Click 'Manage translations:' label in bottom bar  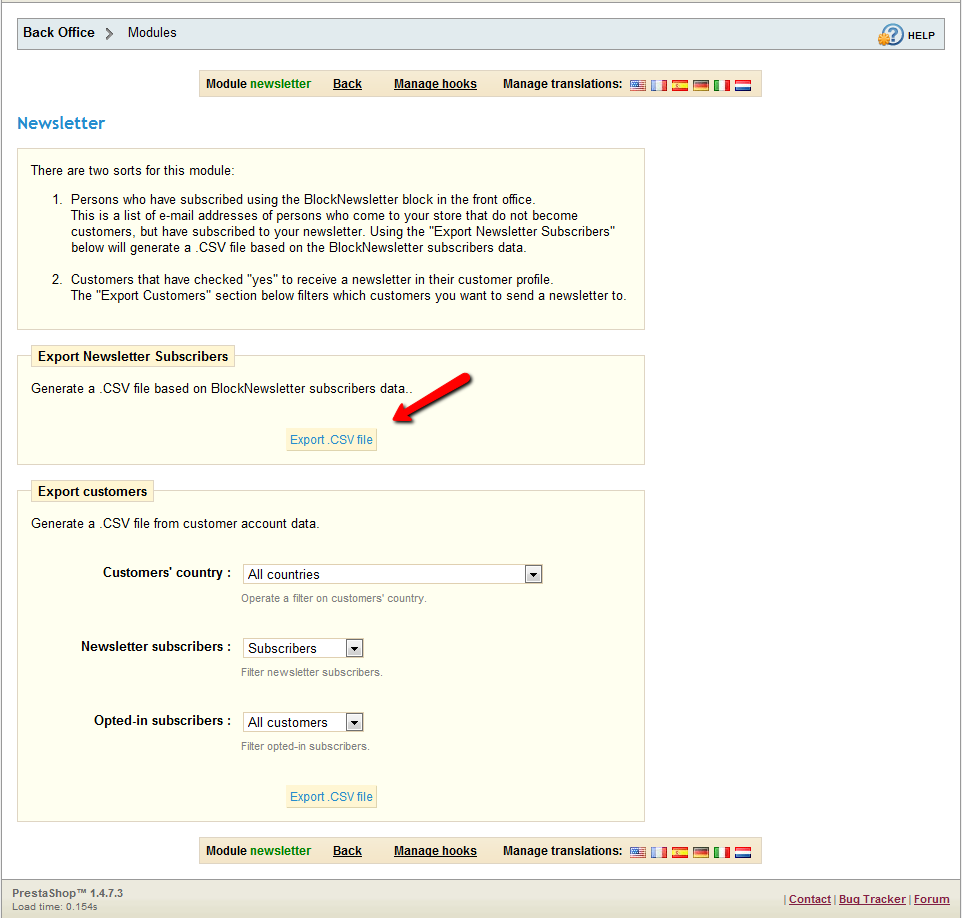click(x=563, y=850)
